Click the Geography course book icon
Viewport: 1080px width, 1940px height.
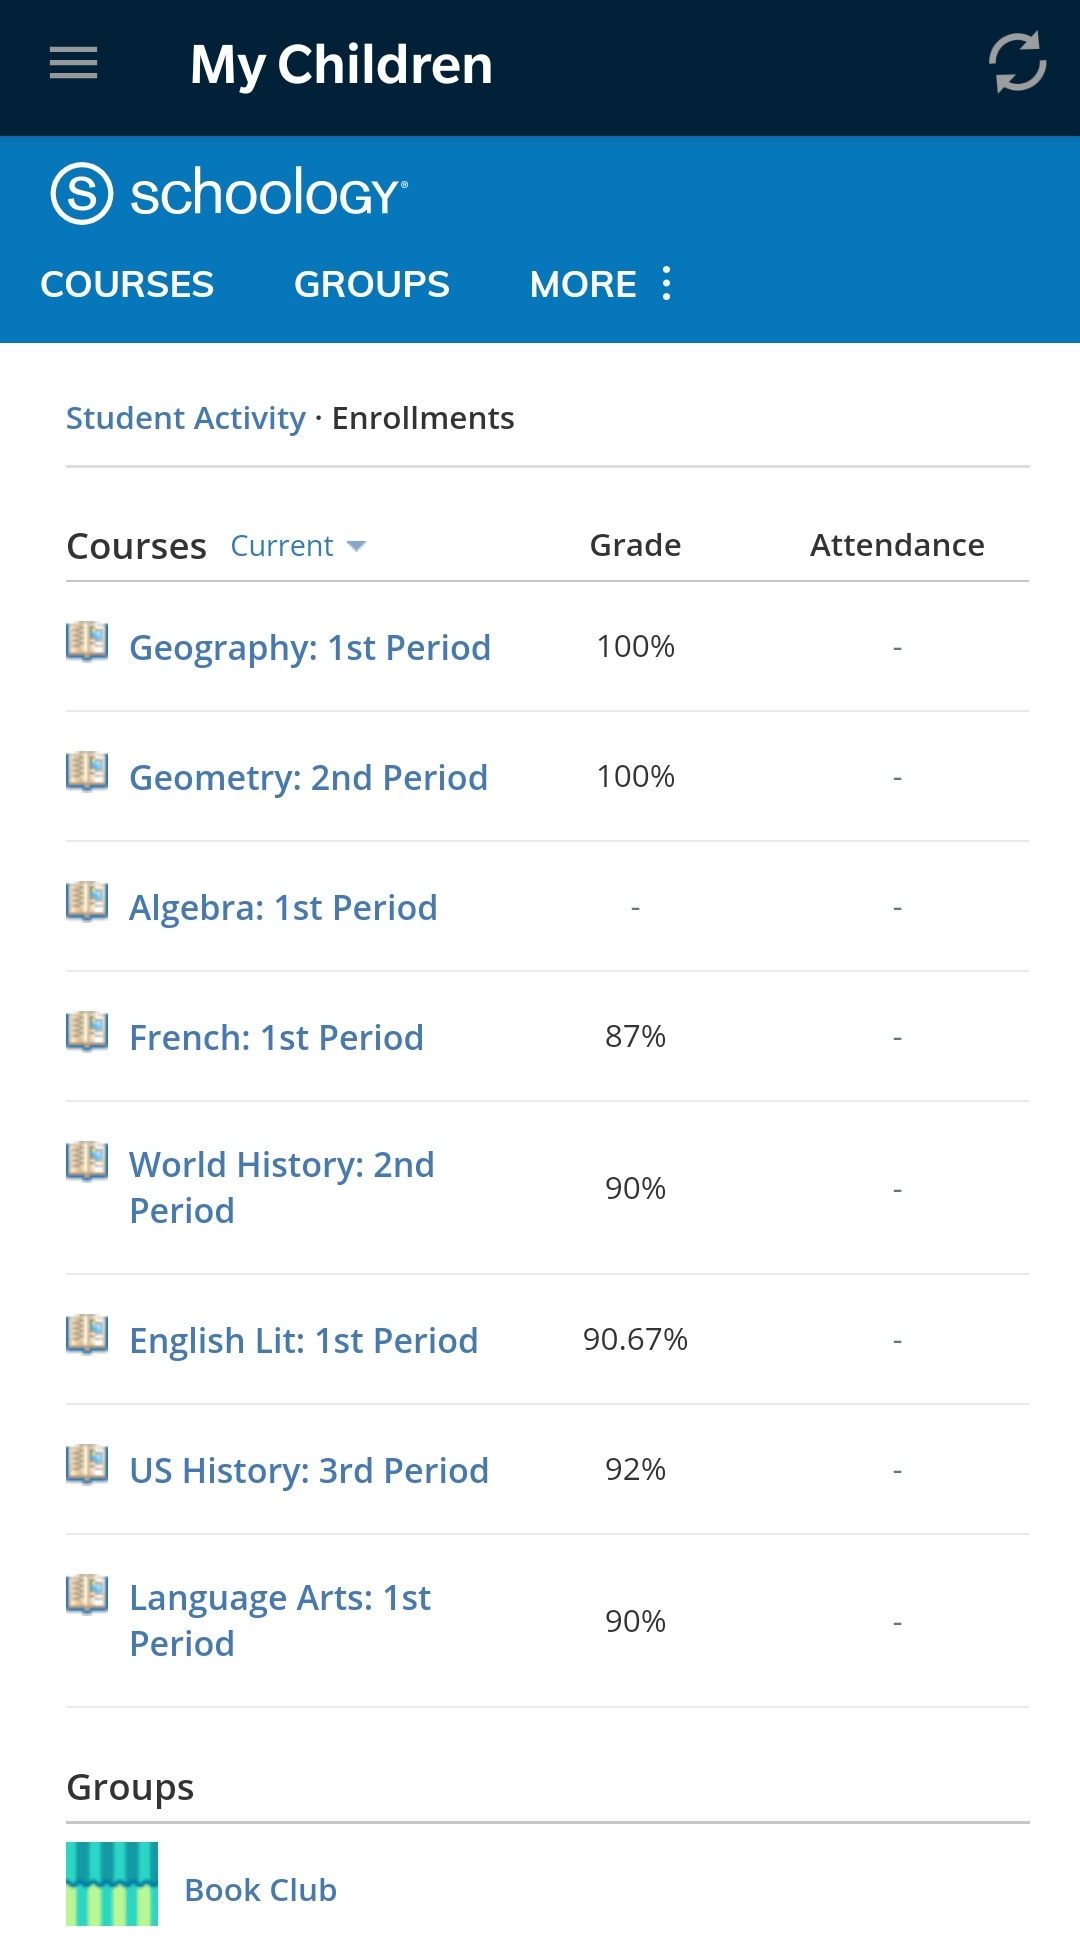click(x=87, y=642)
